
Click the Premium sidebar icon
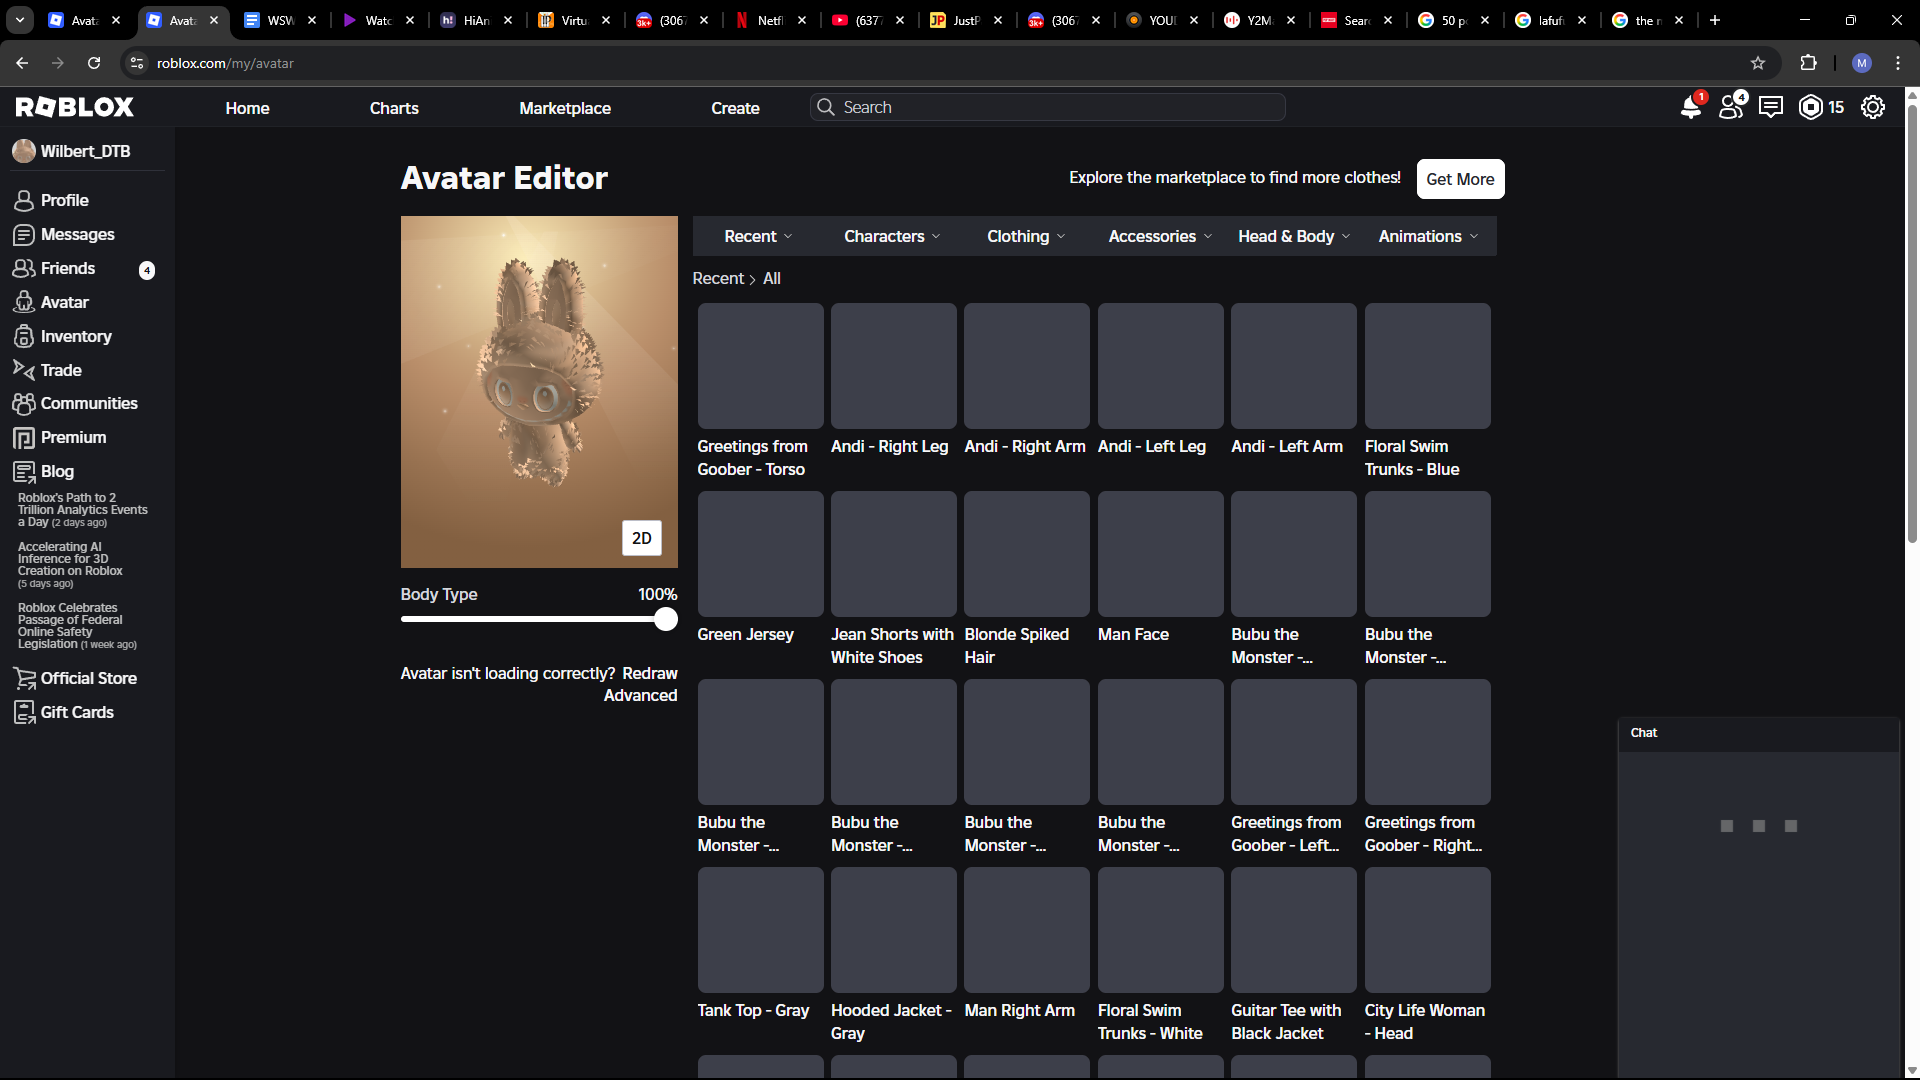coord(24,438)
